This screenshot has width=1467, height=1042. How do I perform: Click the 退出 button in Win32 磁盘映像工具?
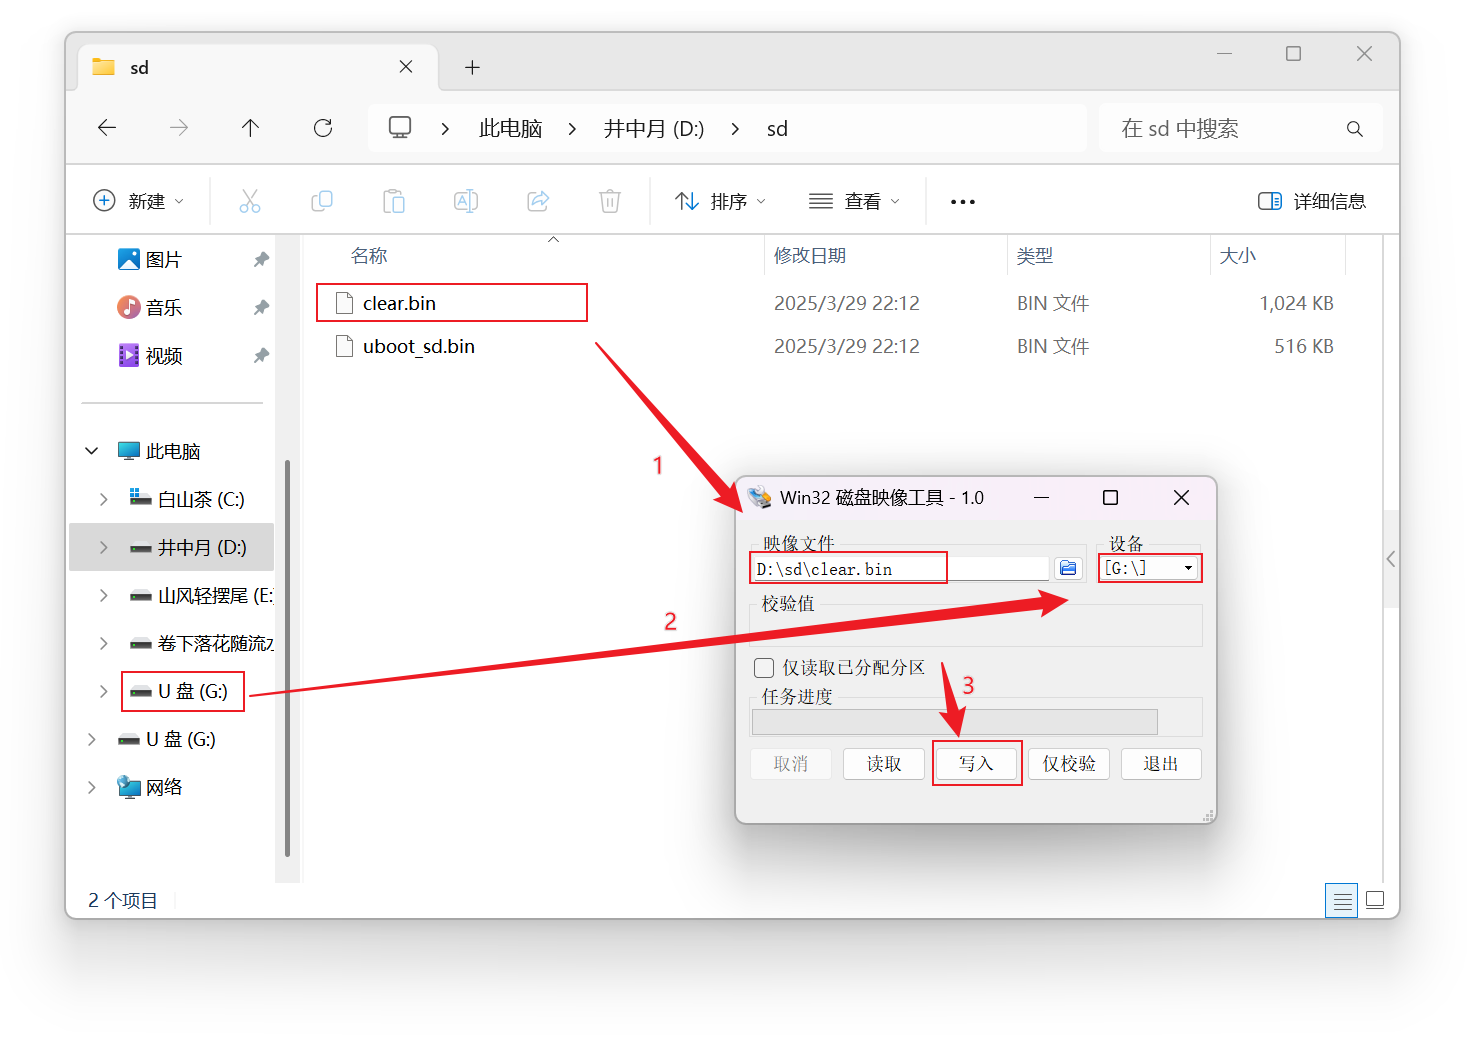click(x=1161, y=763)
